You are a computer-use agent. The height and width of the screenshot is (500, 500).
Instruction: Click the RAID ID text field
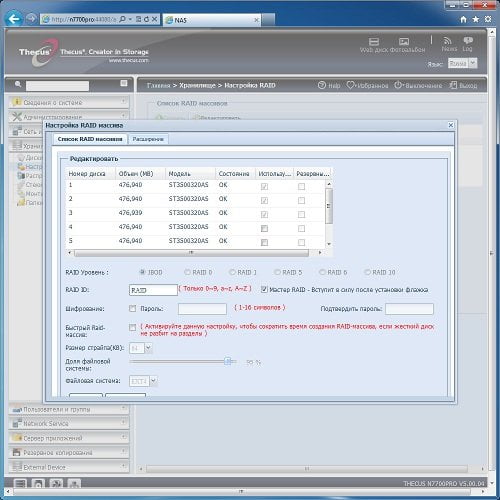click(x=153, y=290)
